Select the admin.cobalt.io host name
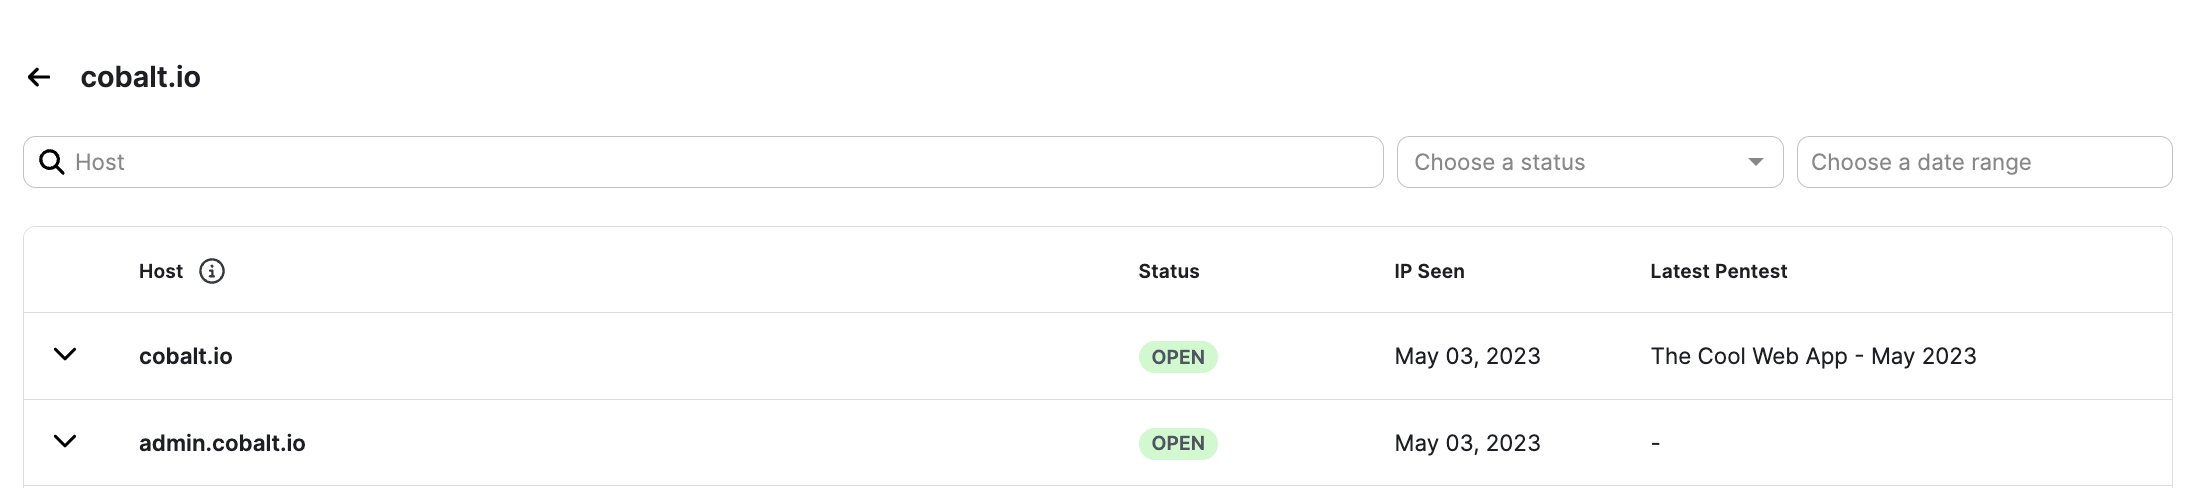 (x=222, y=443)
